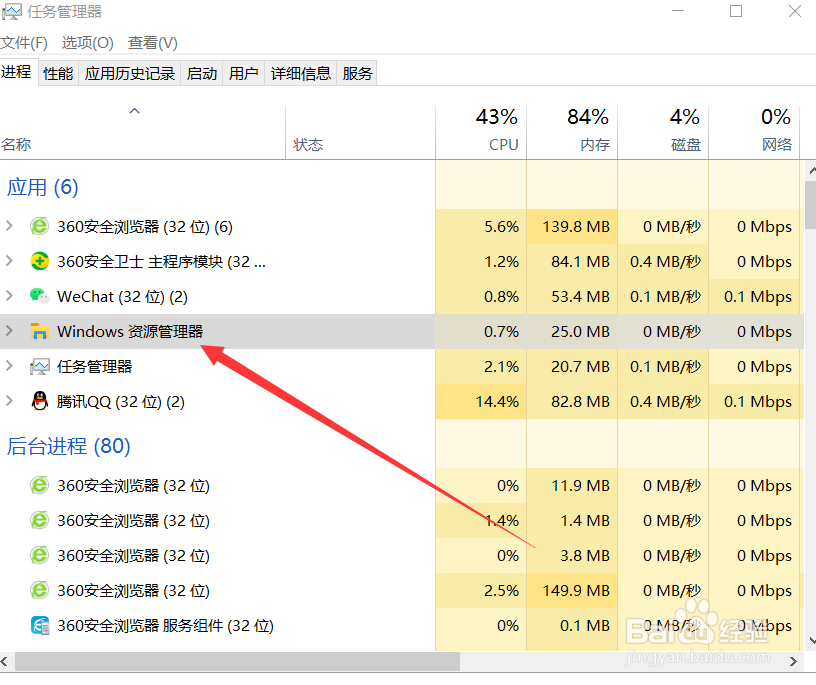The width and height of the screenshot is (816, 685).
Task: Sort by the 84% 内存 column header
Action: tap(572, 132)
